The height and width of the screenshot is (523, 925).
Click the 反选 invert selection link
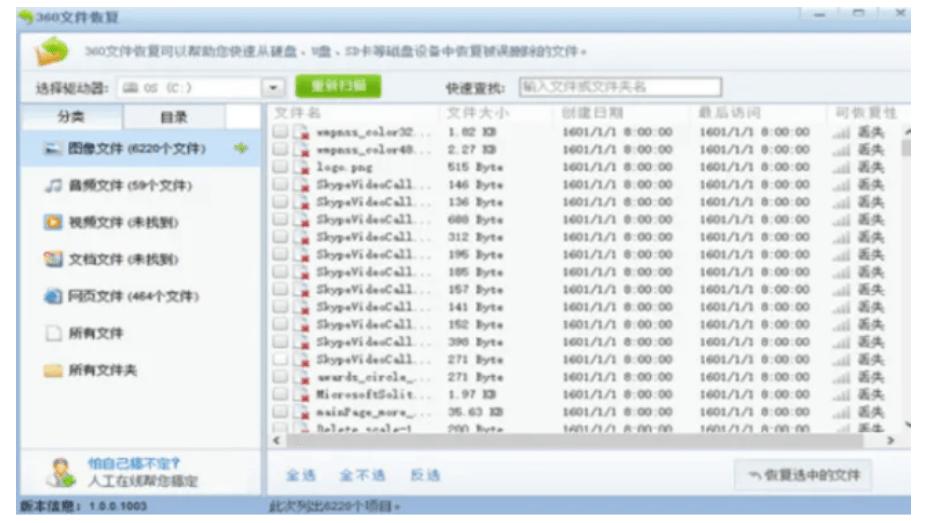coord(425,475)
